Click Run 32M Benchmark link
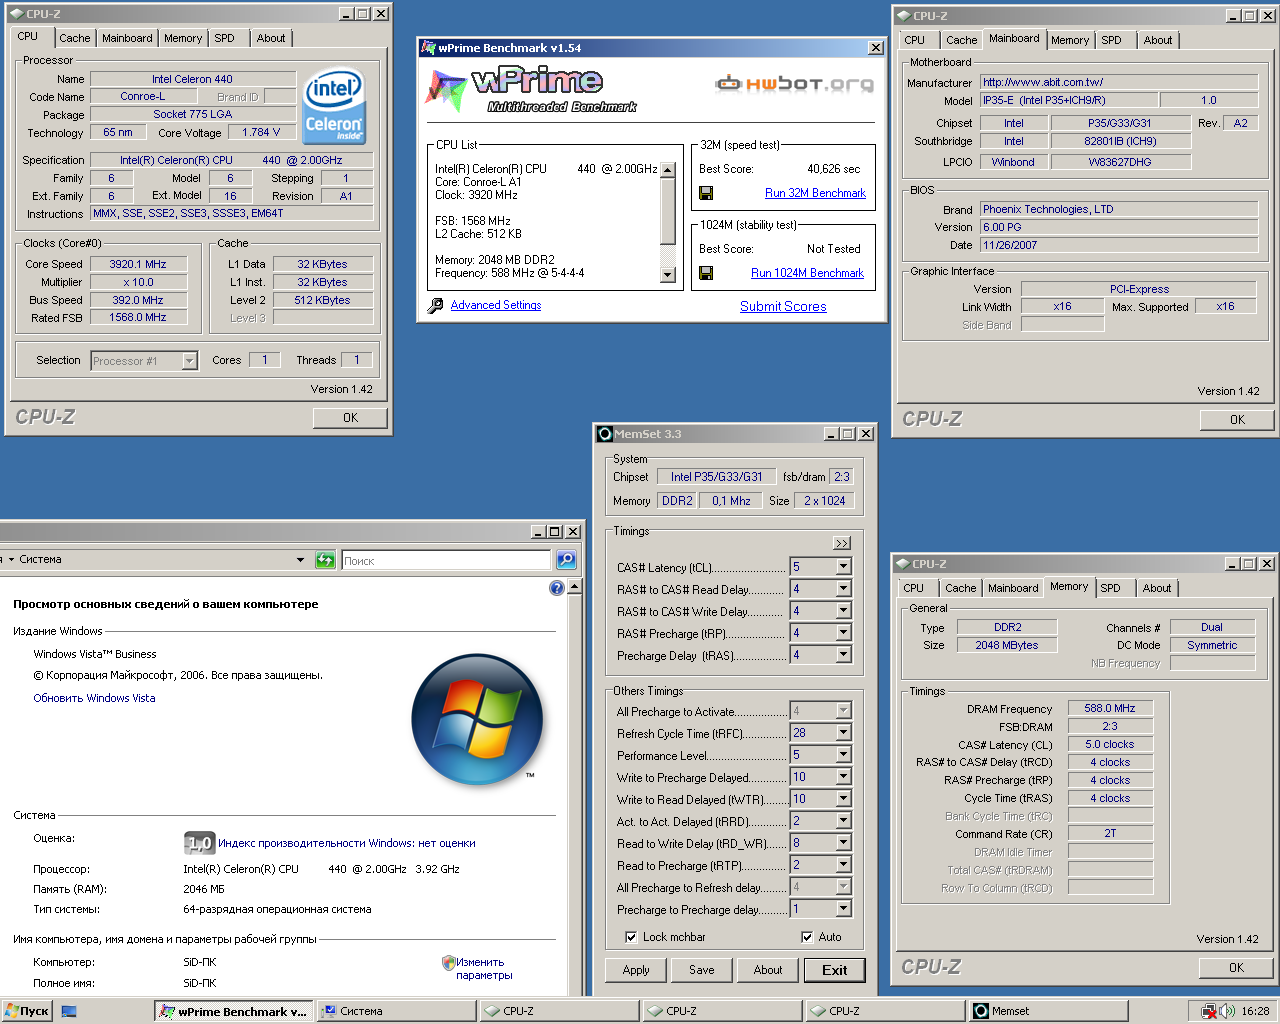Screen dimensions: 1280x1024 point(815,193)
